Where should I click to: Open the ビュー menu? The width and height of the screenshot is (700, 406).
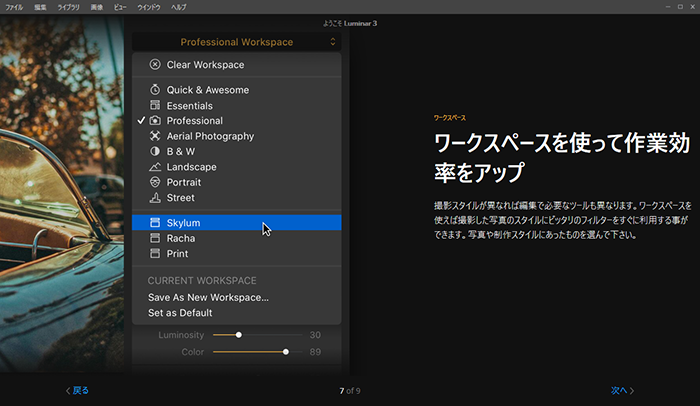click(120, 7)
